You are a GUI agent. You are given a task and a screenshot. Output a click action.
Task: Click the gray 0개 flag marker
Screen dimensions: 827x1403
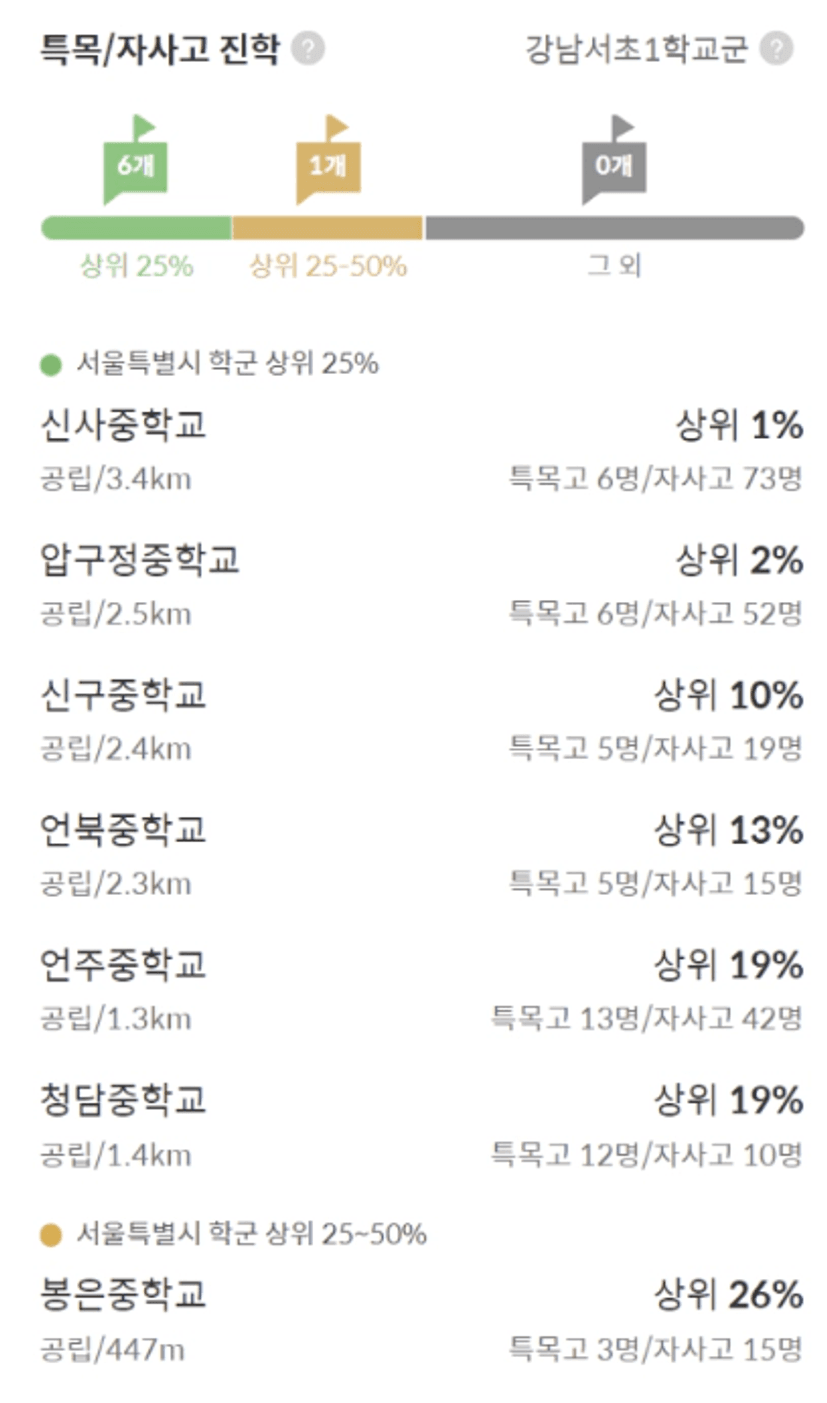coord(613,164)
